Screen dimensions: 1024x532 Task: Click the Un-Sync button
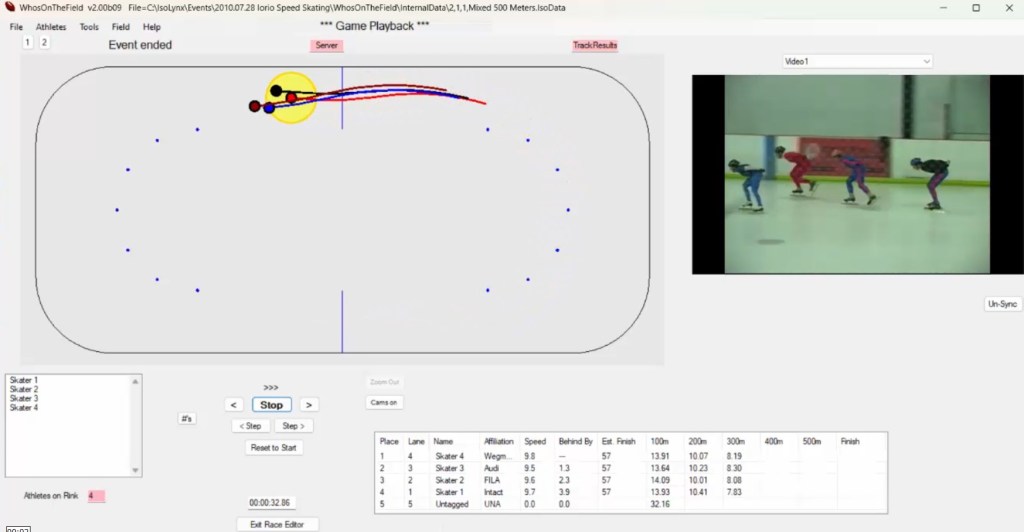point(1002,304)
